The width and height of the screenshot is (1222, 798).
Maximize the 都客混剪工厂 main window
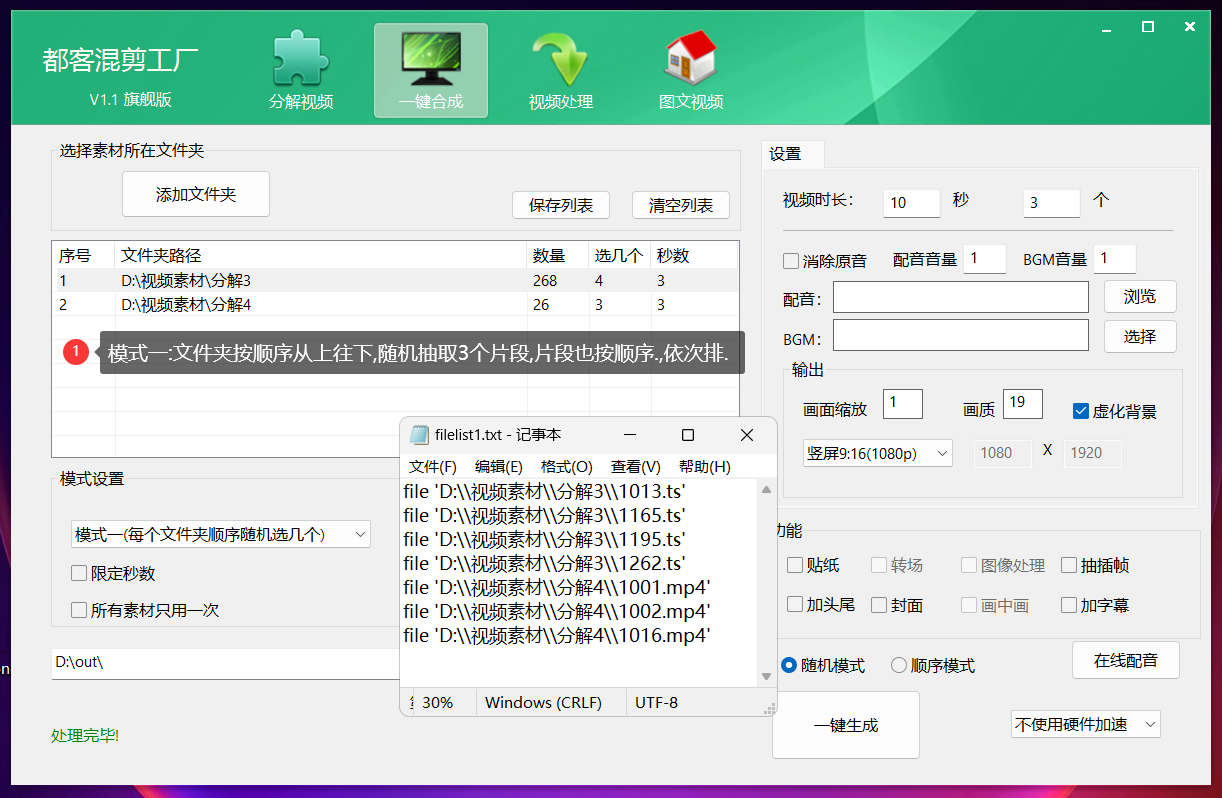[x=1148, y=27]
